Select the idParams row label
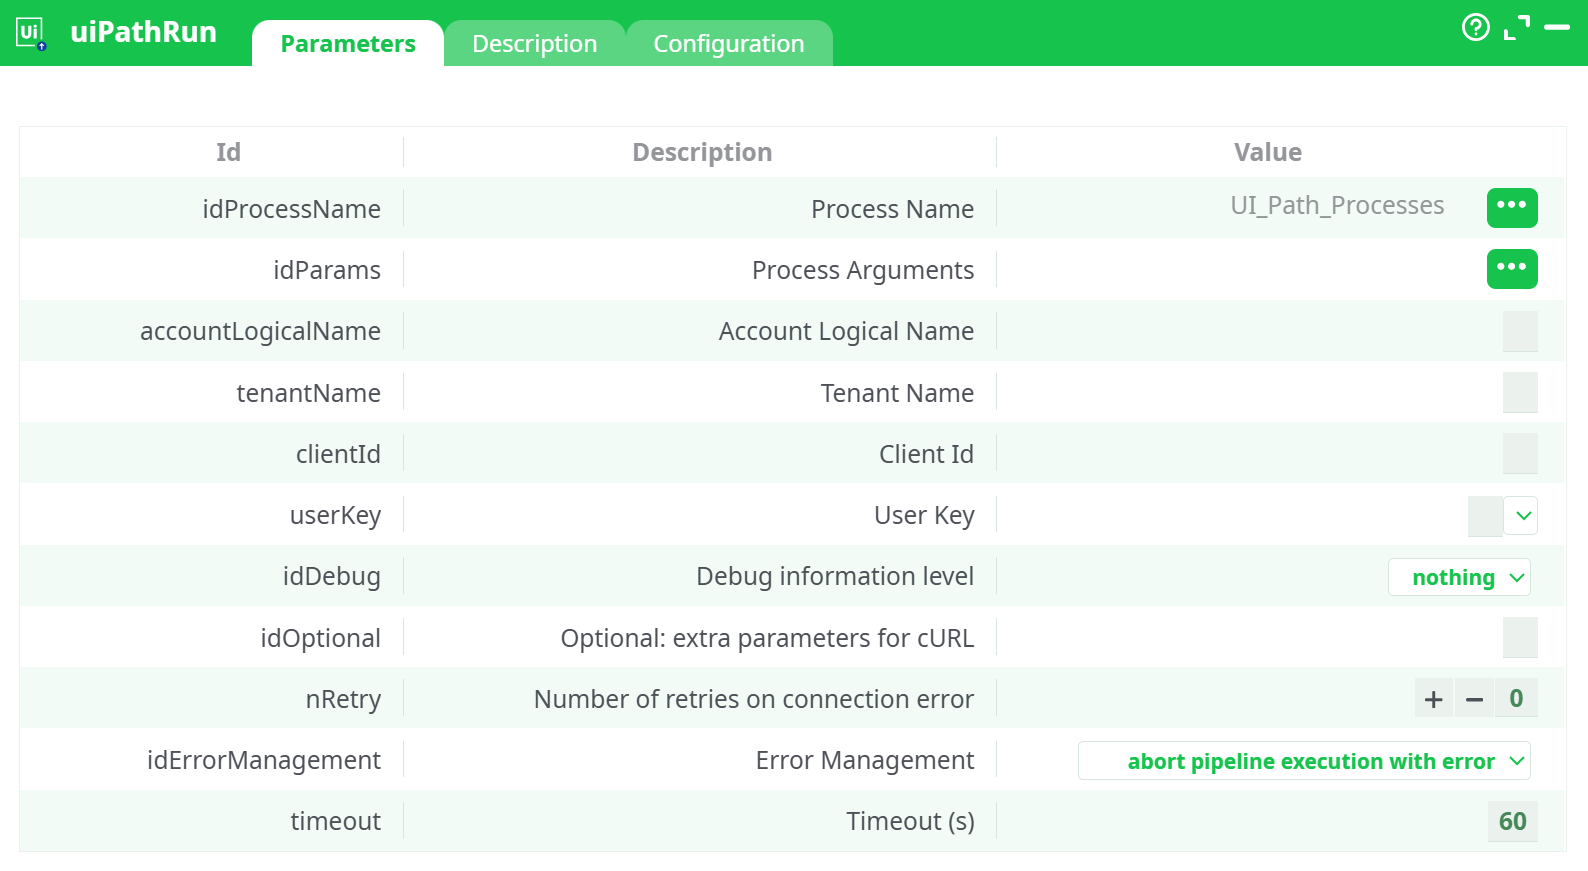This screenshot has height=871, width=1588. tap(327, 270)
